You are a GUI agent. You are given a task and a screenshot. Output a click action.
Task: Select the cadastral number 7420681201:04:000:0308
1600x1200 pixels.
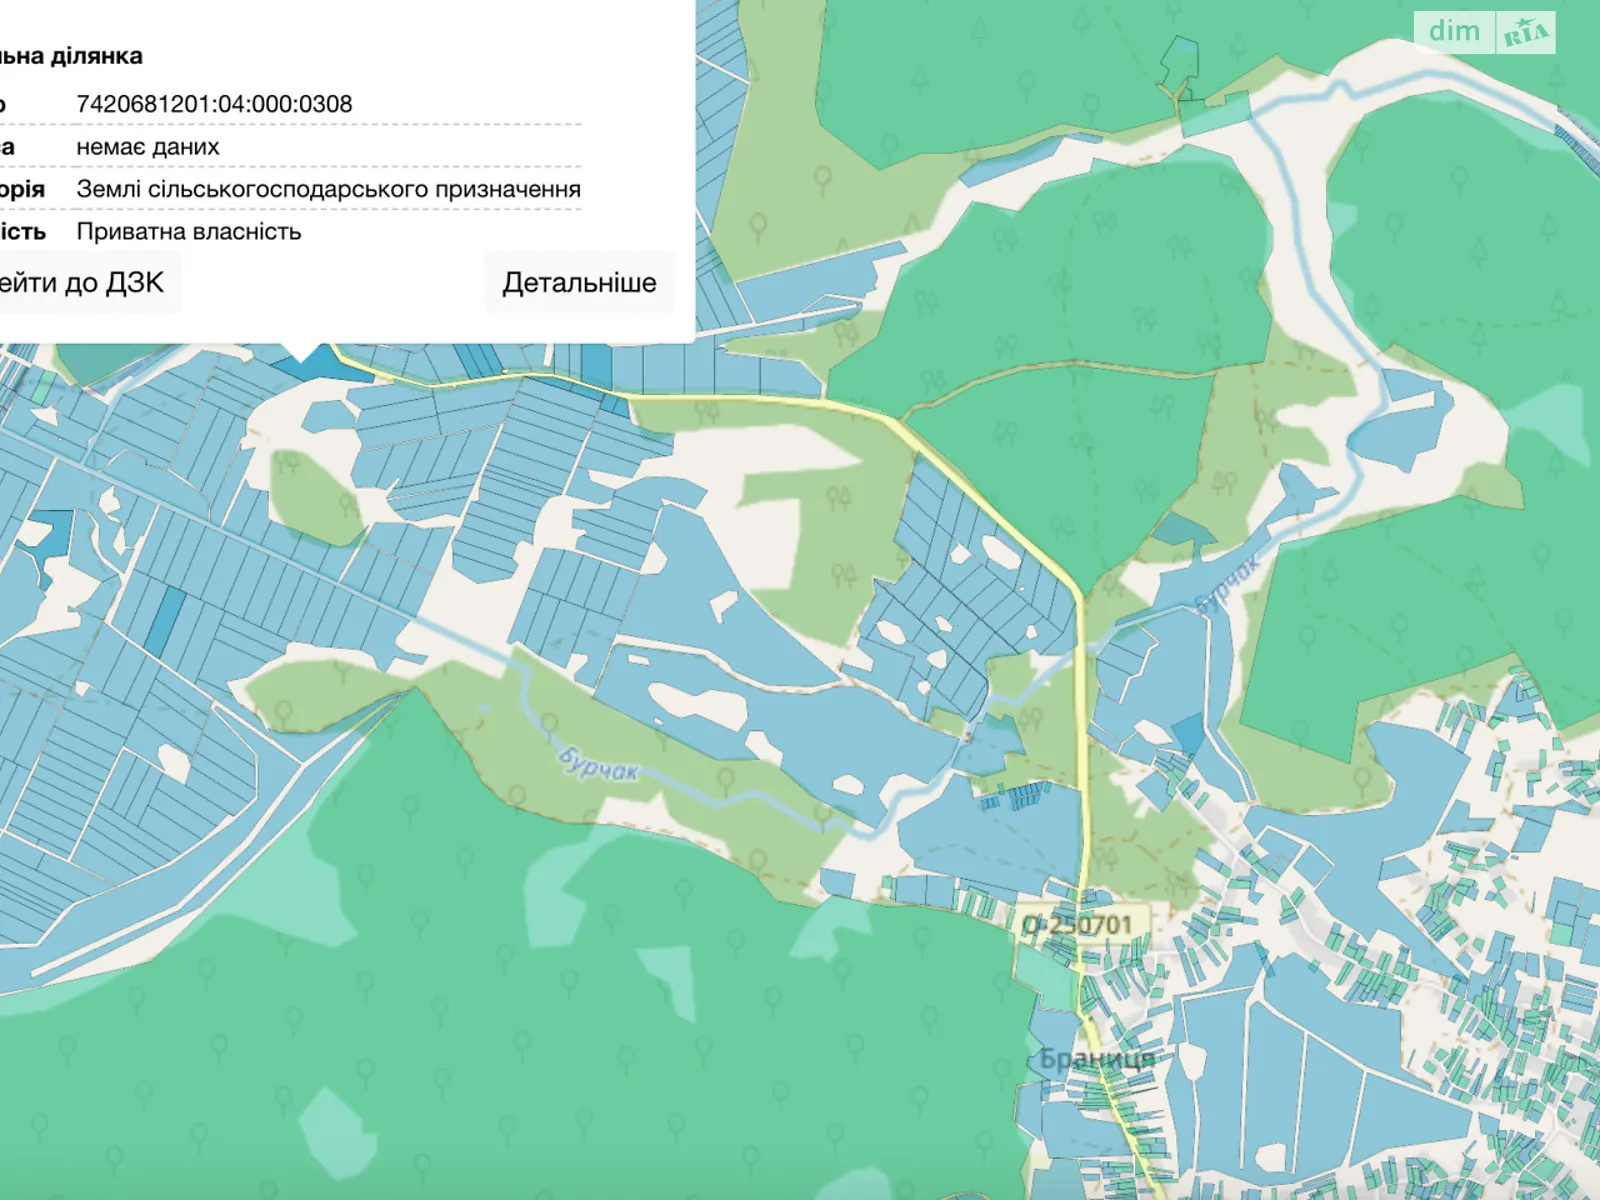click(214, 104)
